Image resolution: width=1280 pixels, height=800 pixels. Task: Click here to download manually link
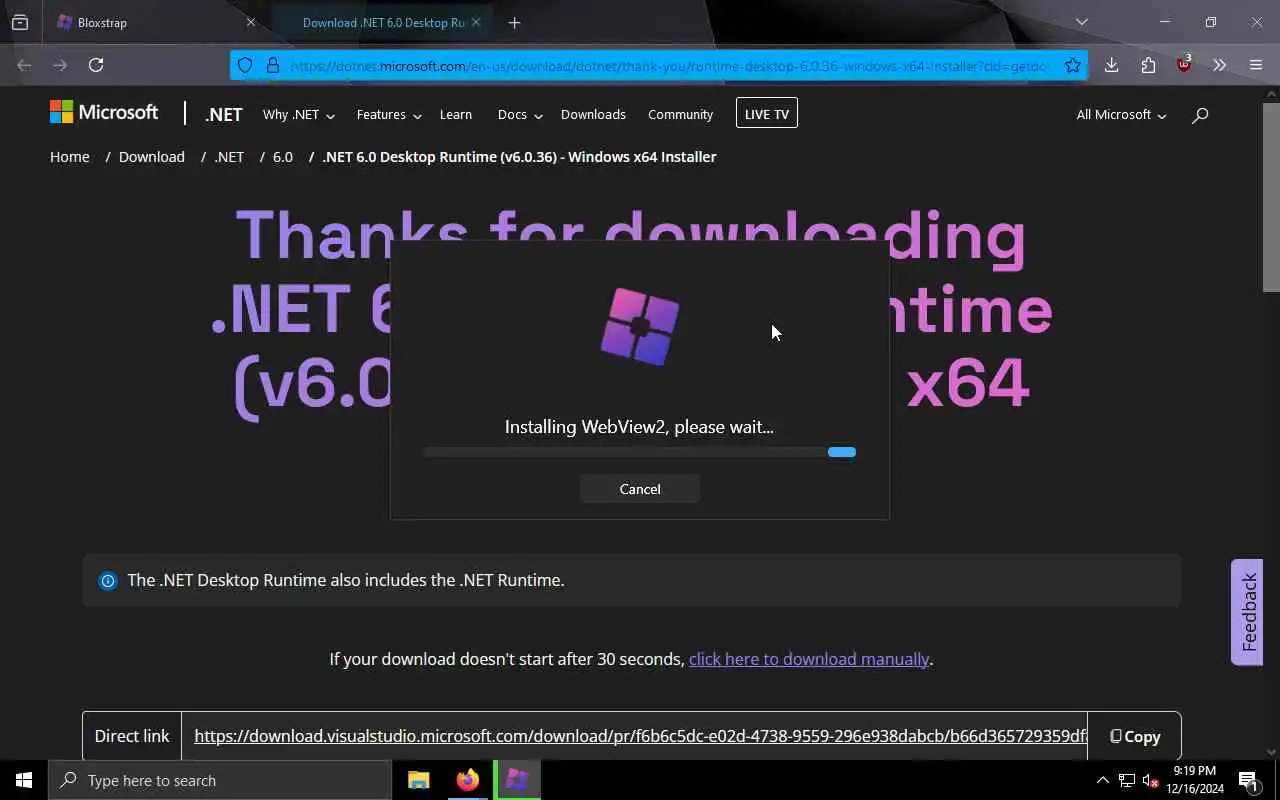pyautogui.click(x=809, y=659)
